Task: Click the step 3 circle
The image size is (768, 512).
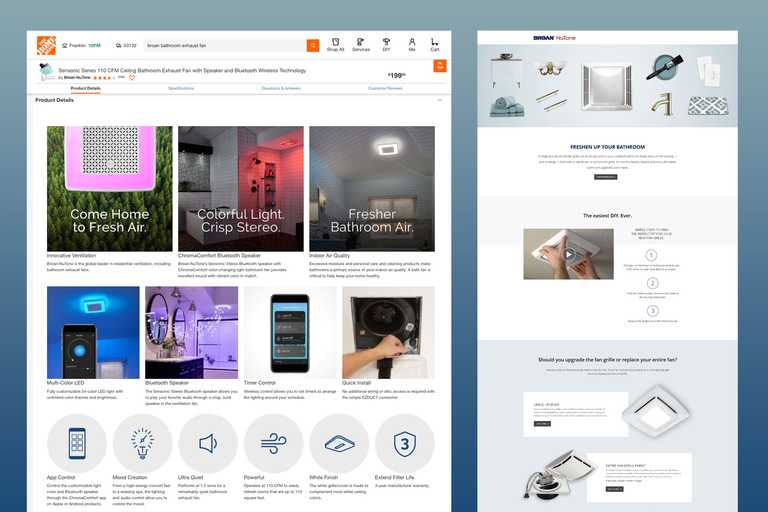Action: [652, 311]
